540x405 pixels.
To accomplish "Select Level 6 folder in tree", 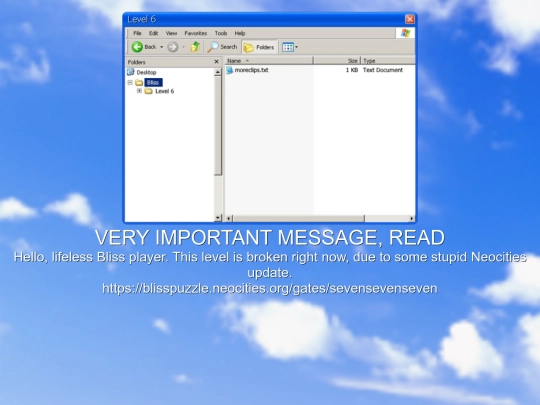I will (x=164, y=91).
